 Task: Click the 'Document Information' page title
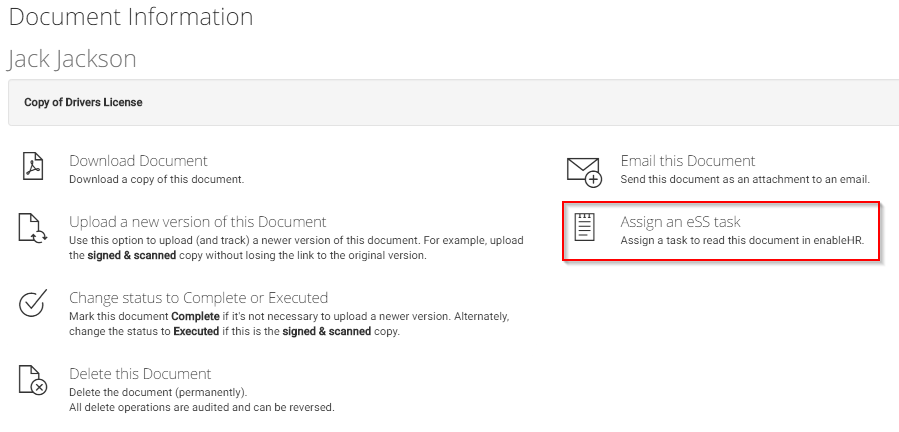point(130,17)
